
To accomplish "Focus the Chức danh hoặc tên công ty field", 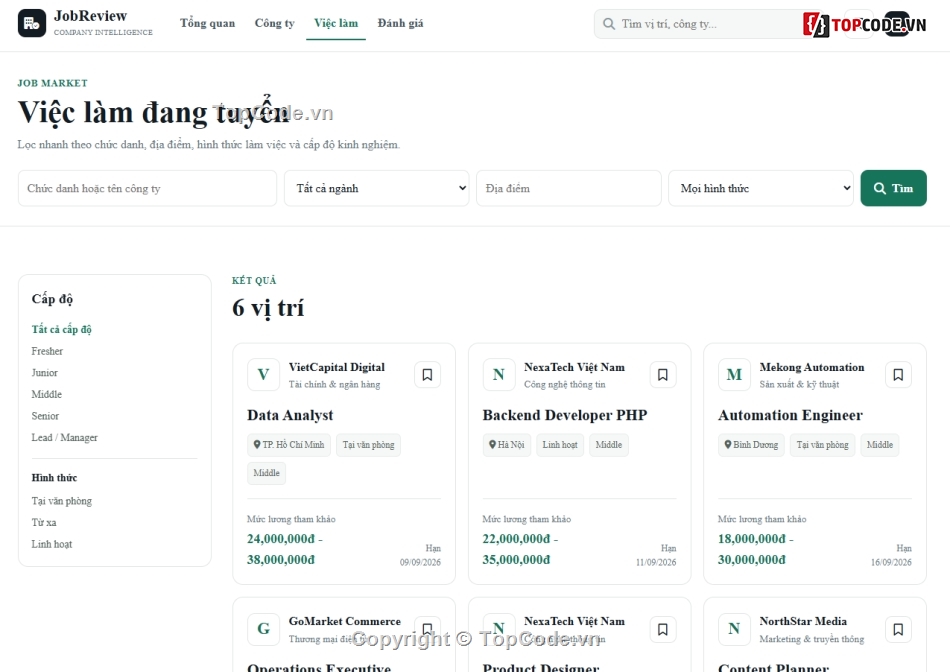I will pyautogui.click(x=147, y=188).
